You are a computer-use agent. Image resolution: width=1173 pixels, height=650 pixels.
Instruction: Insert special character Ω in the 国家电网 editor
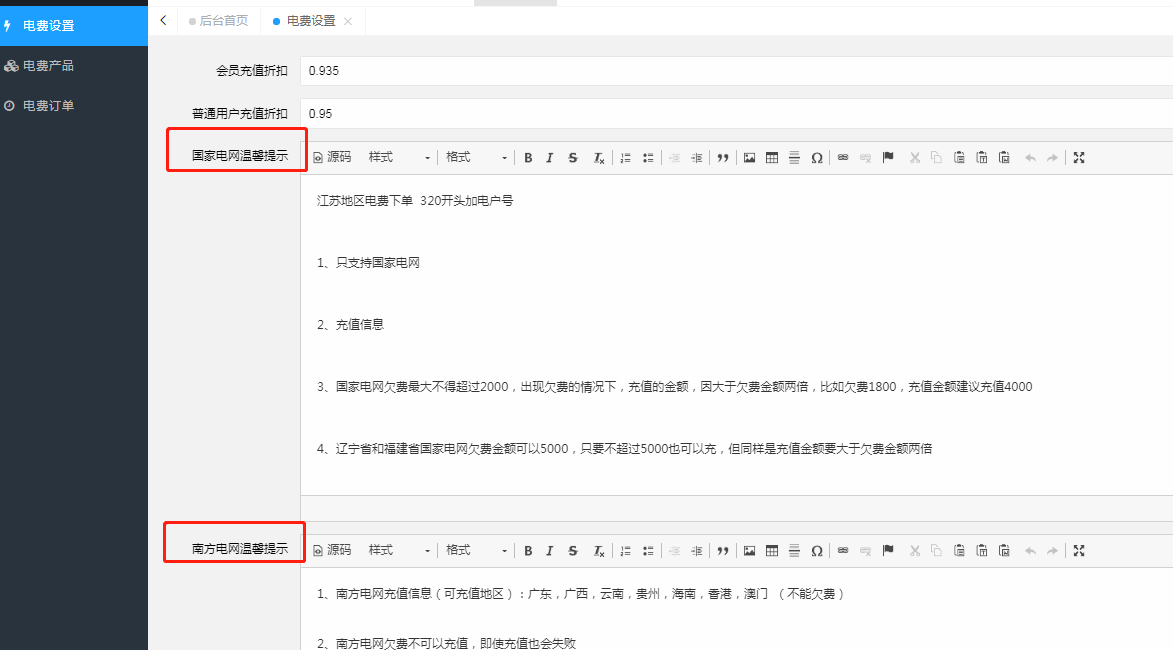(817, 158)
